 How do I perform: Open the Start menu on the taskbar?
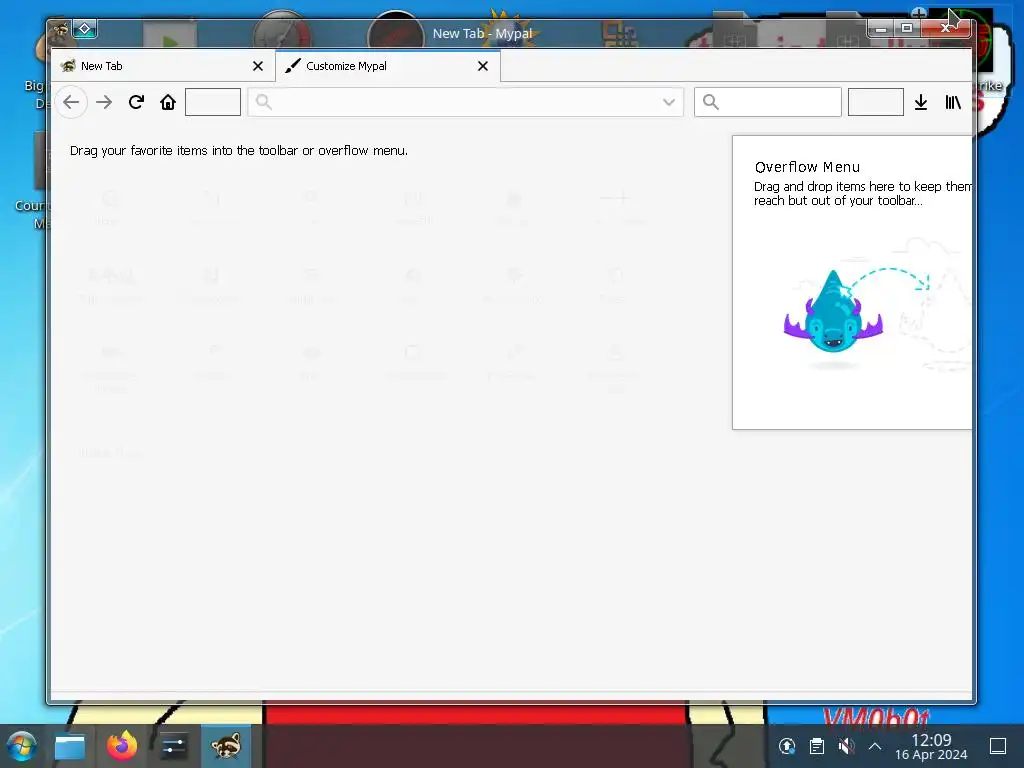click(21, 746)
